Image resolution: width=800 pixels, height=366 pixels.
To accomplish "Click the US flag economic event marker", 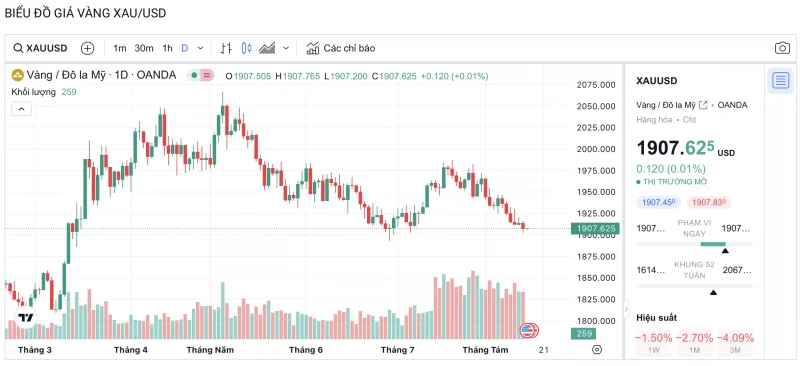I will [529, 330].
